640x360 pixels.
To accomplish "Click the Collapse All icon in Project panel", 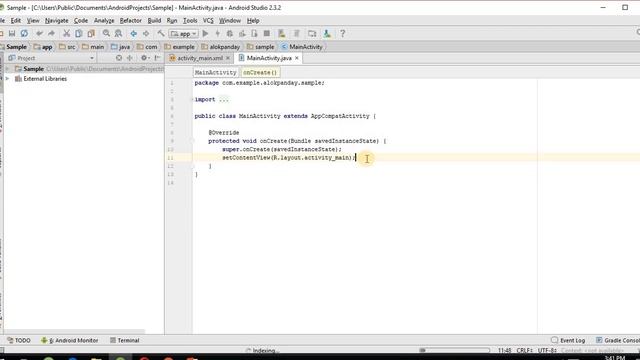I will point(130,58).
